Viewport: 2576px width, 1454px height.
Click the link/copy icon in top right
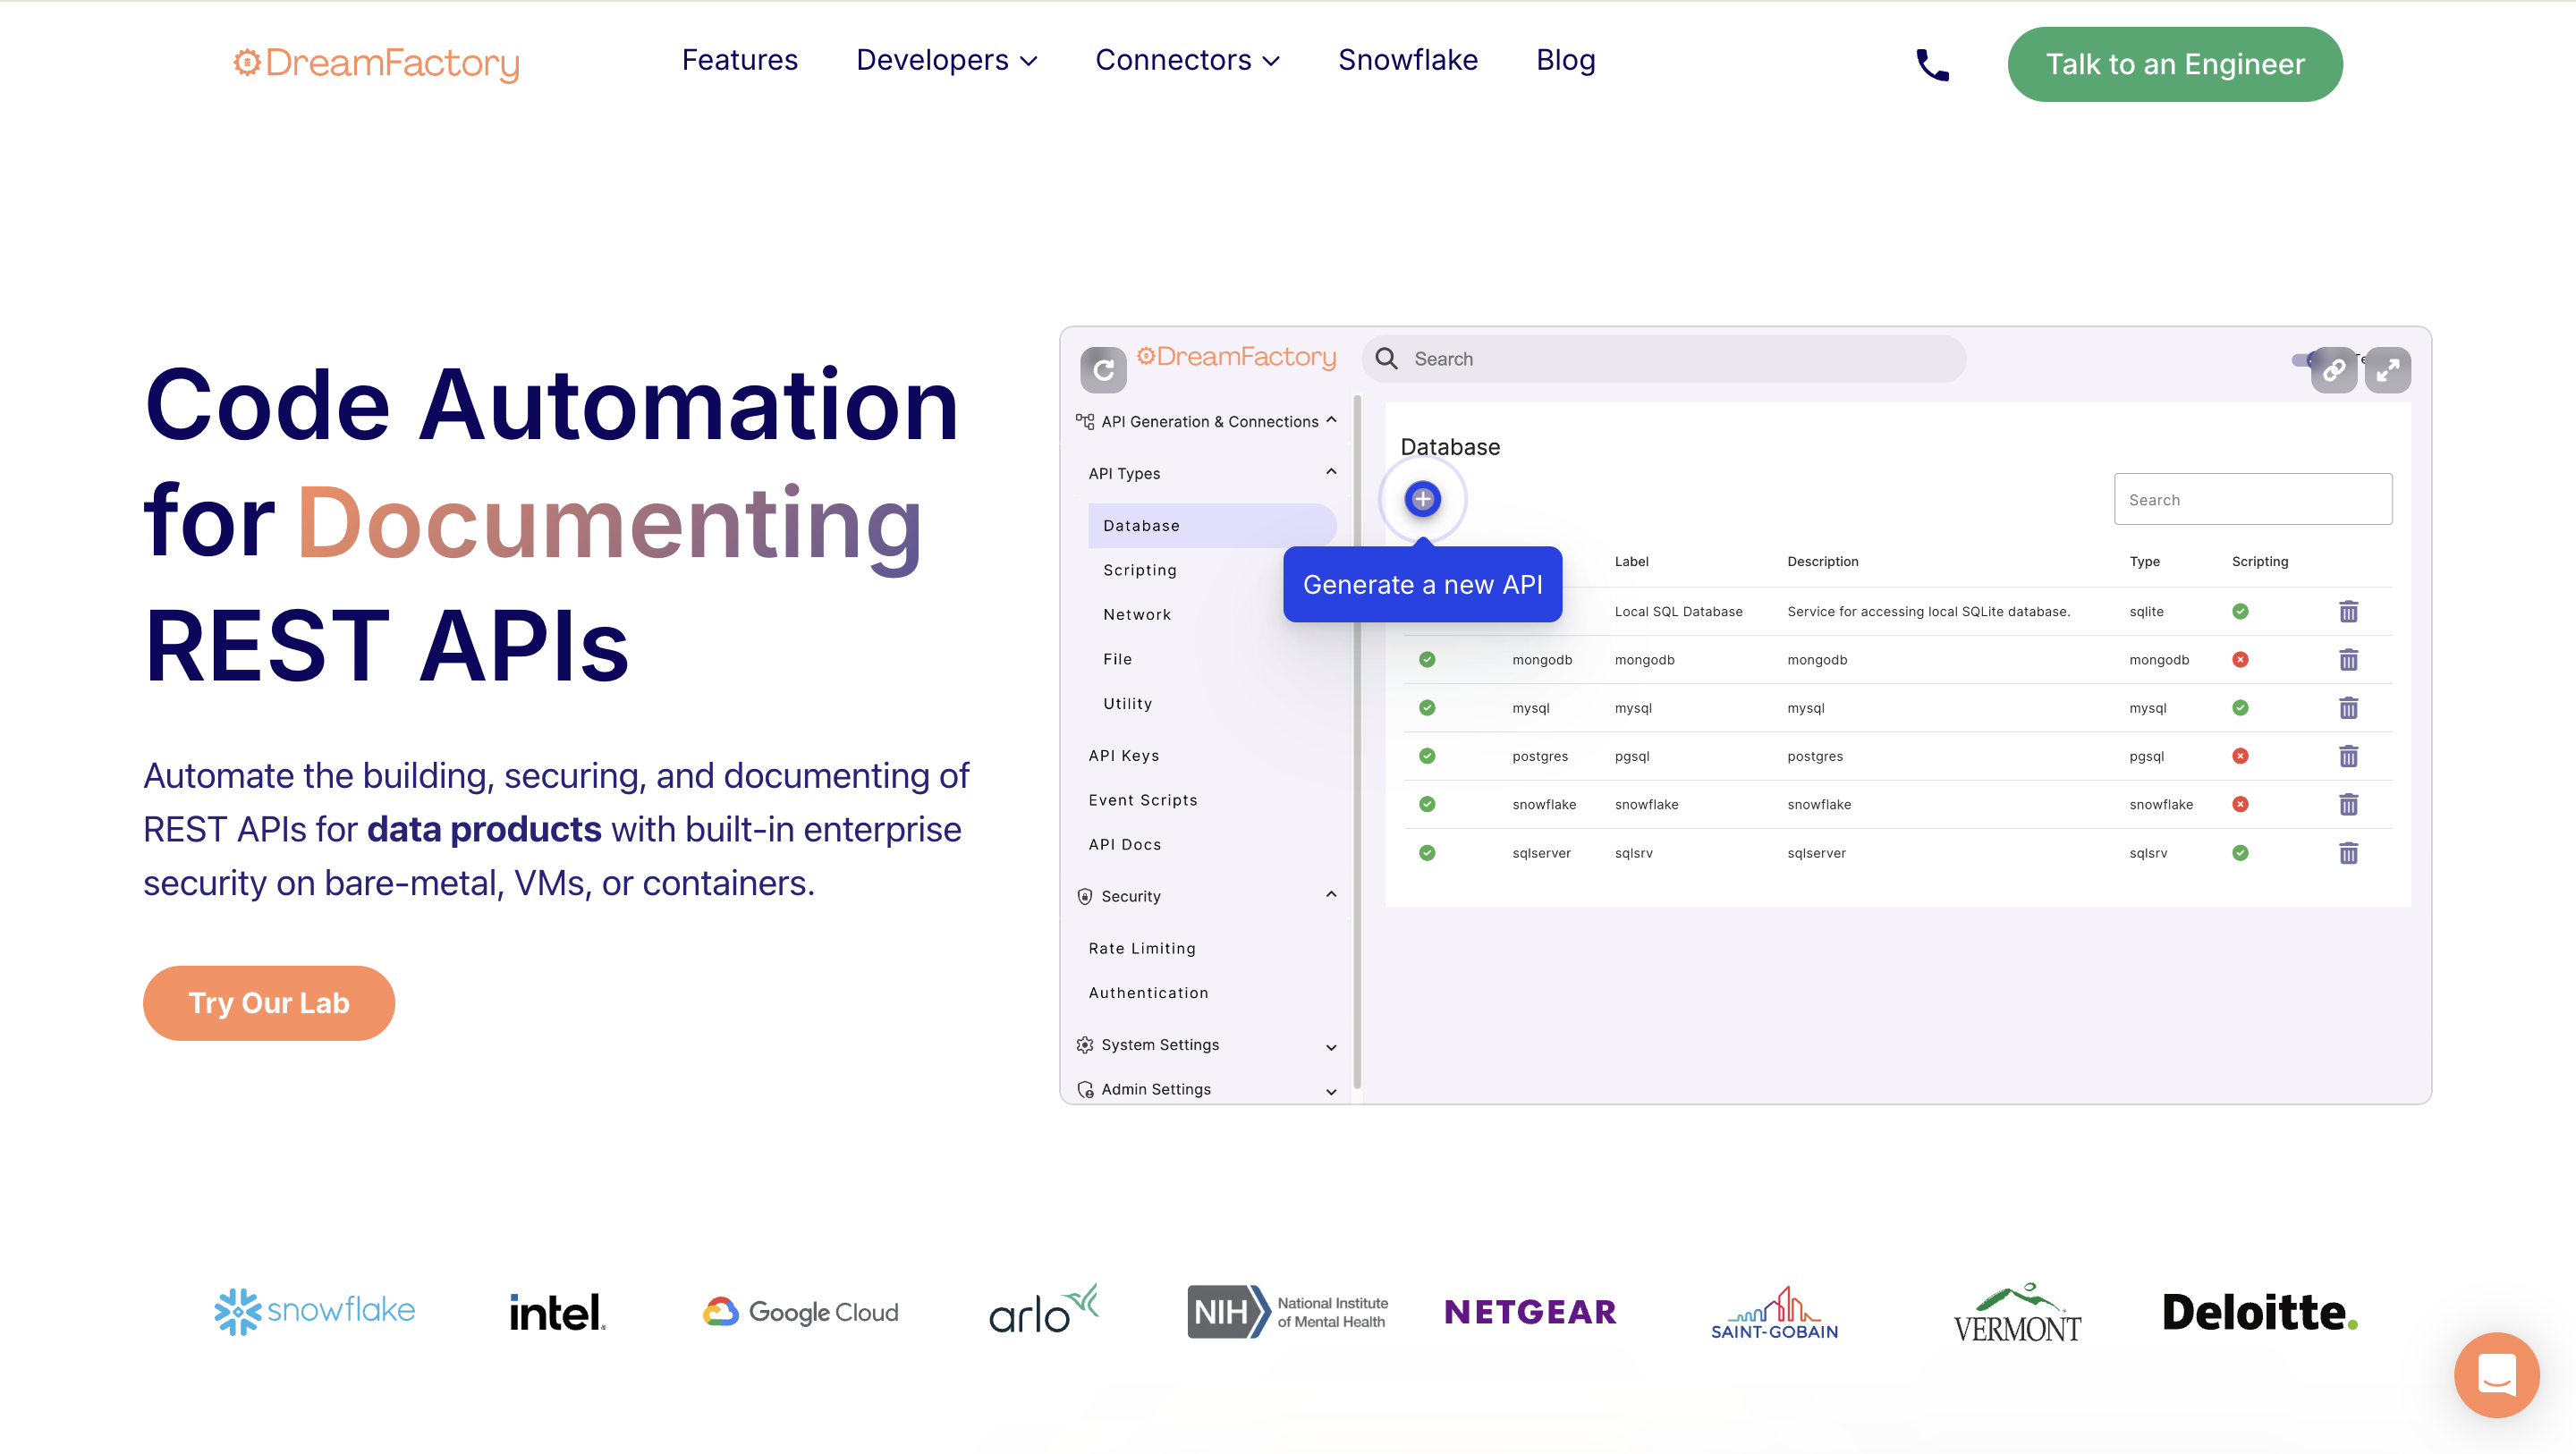pyautogui.click(x=2332, y=369)
